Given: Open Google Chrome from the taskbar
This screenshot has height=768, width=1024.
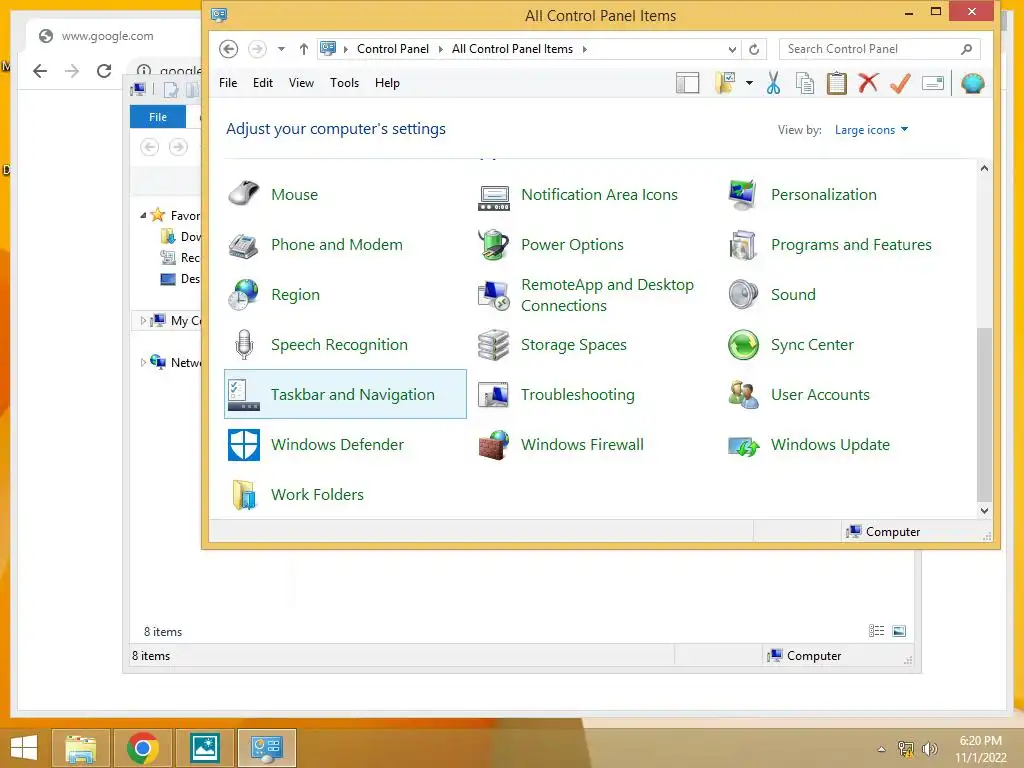Looking at the screenshot, I should [x=142, y=748].
